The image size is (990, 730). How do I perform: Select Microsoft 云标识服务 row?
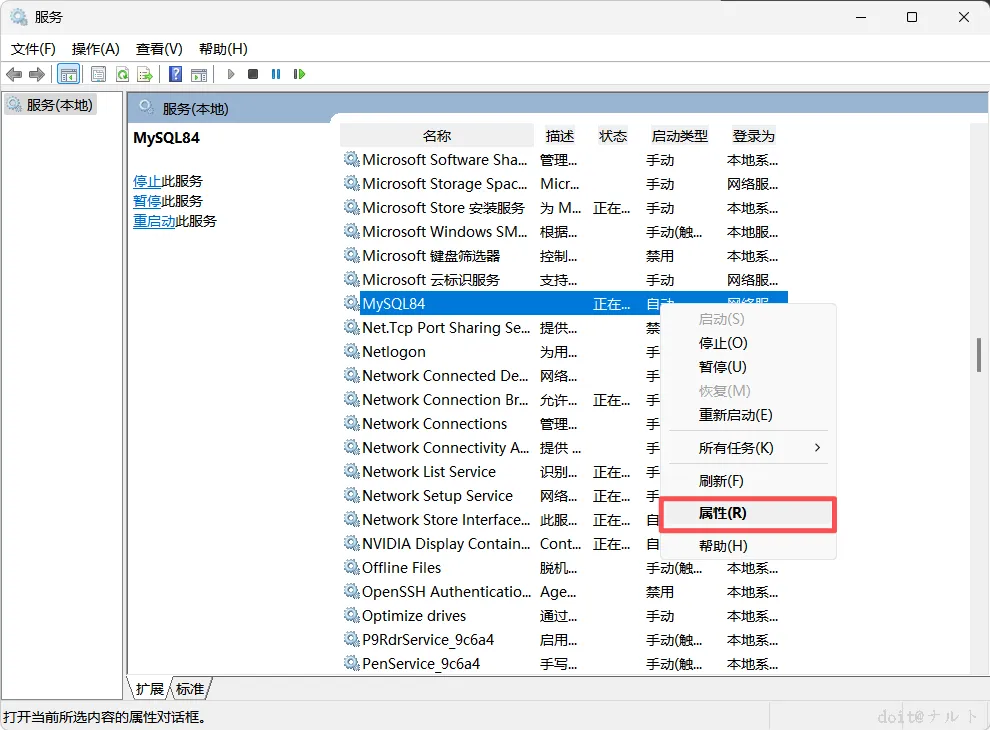pos(564,280)
